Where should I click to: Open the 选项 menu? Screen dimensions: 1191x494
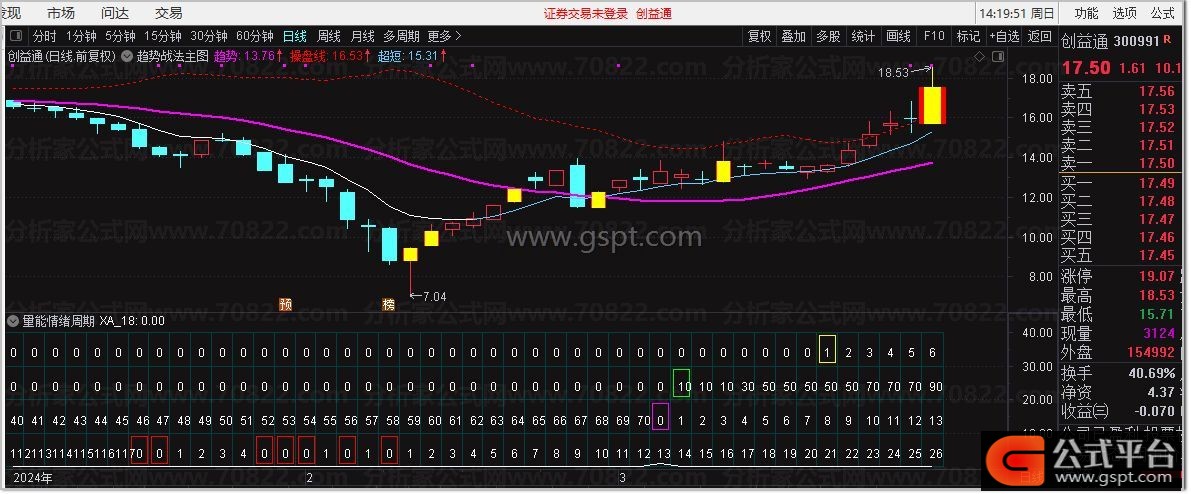[x=1125, y=13]
